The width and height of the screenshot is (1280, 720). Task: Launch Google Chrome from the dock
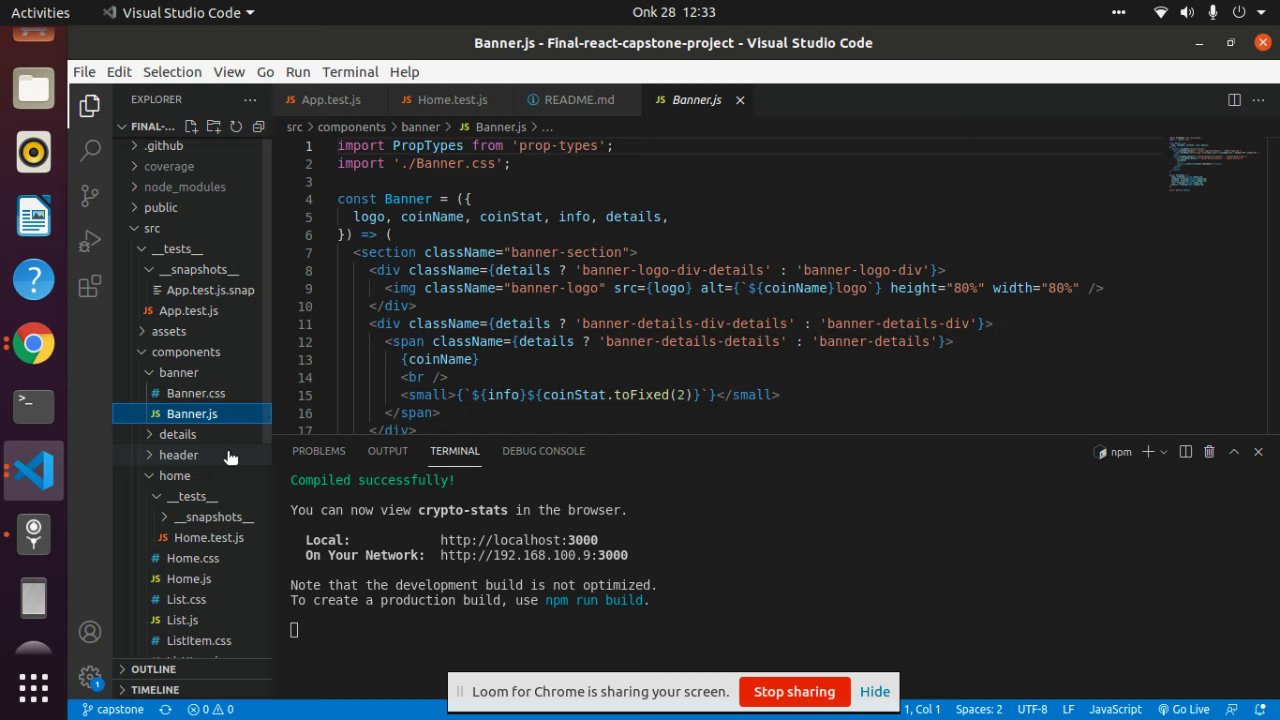point(33,345)
